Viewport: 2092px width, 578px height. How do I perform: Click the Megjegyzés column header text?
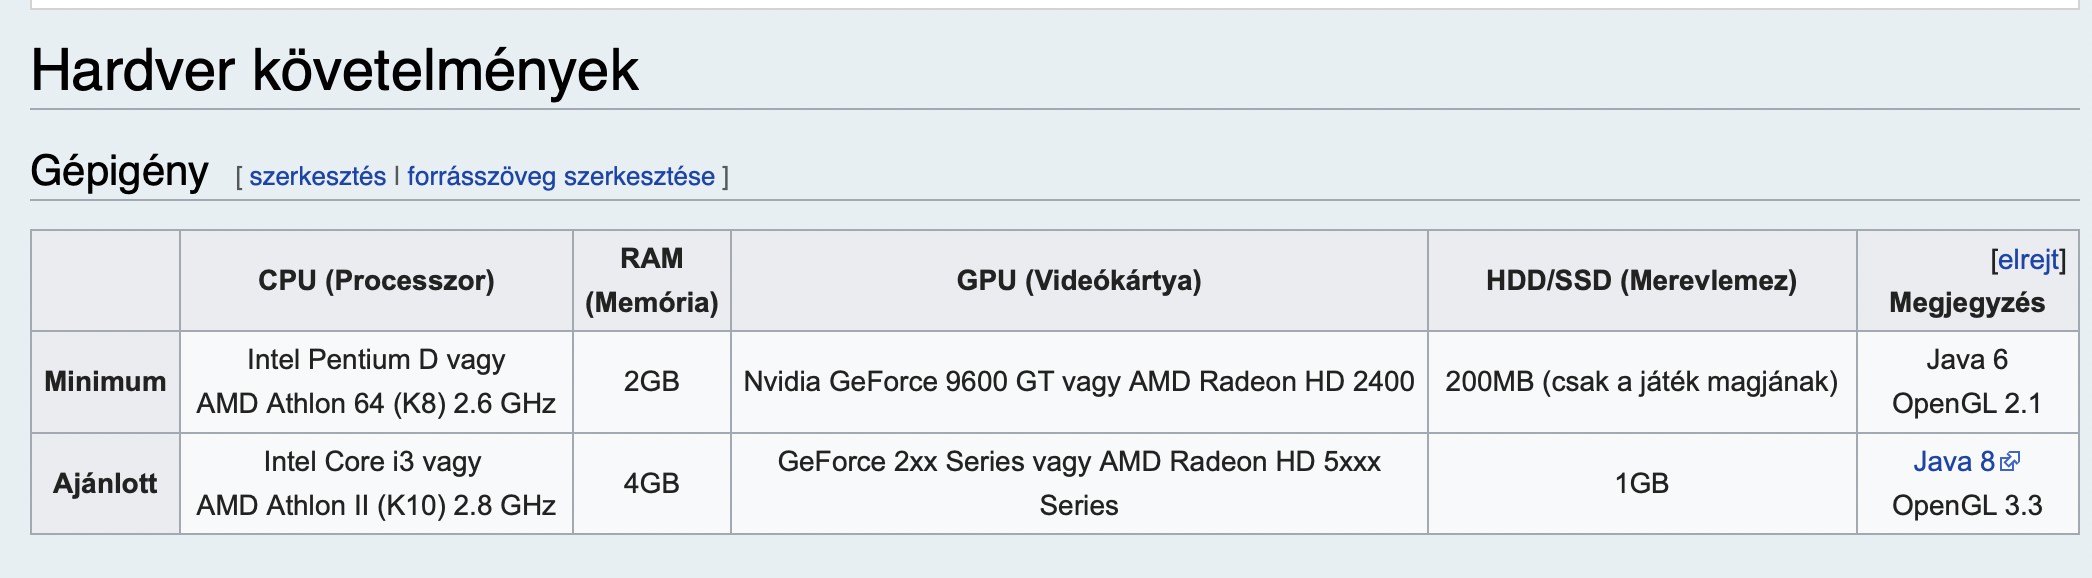tap(1966, 303)
